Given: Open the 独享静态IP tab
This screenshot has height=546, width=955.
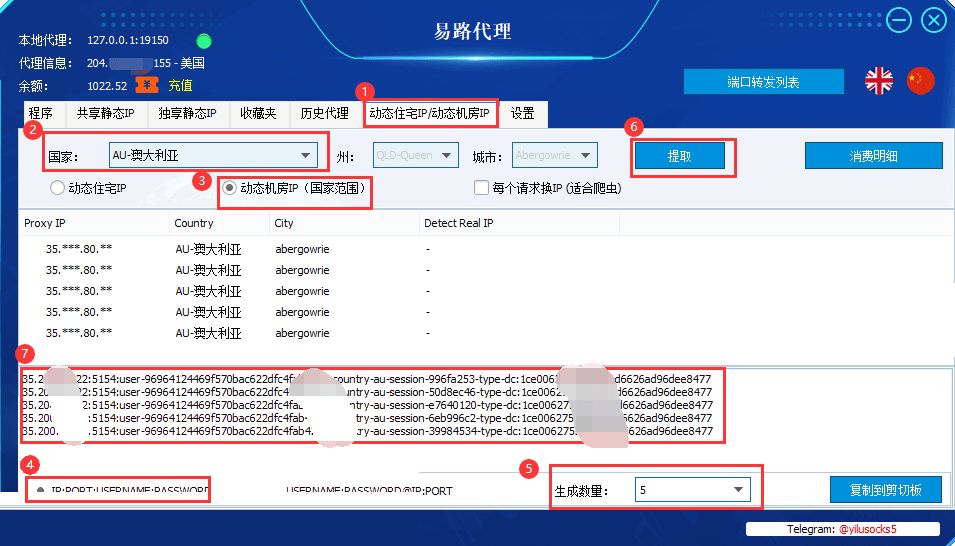Looking at the screenshot, I should click(x=187, y=113).
